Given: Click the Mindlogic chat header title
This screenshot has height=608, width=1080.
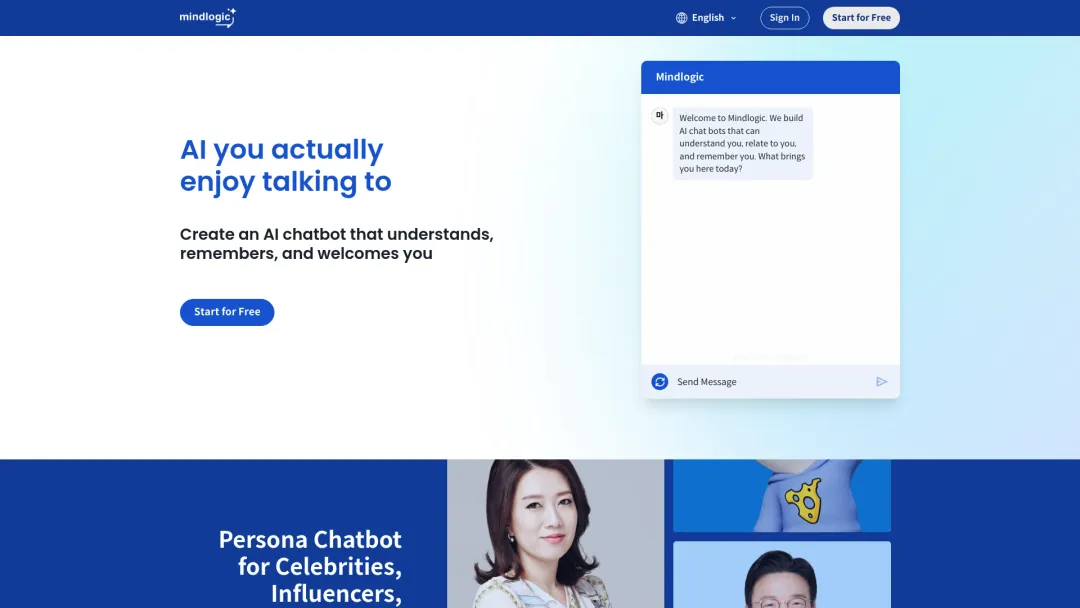Looking at the screenshot, I should 680,77.
